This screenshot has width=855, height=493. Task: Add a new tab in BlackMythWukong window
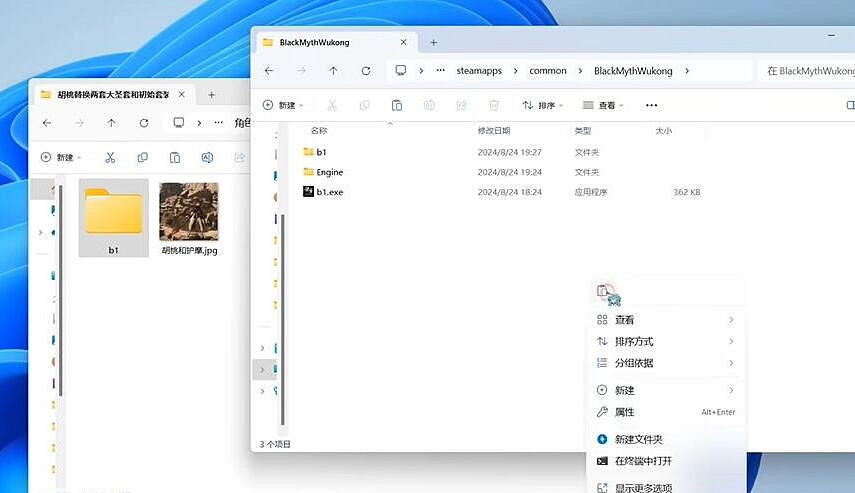[x=433, y=43]
